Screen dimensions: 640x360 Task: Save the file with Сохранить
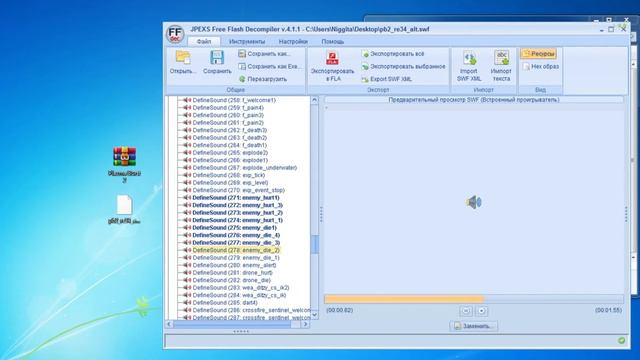point(217,62)
